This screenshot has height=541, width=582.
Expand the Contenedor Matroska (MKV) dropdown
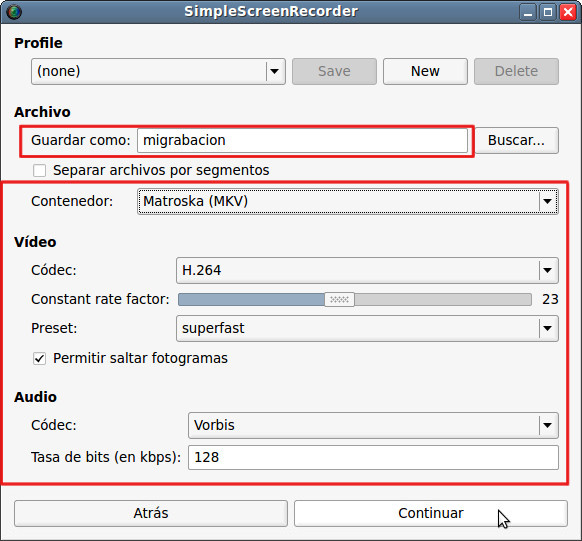(x=348, y=201)
